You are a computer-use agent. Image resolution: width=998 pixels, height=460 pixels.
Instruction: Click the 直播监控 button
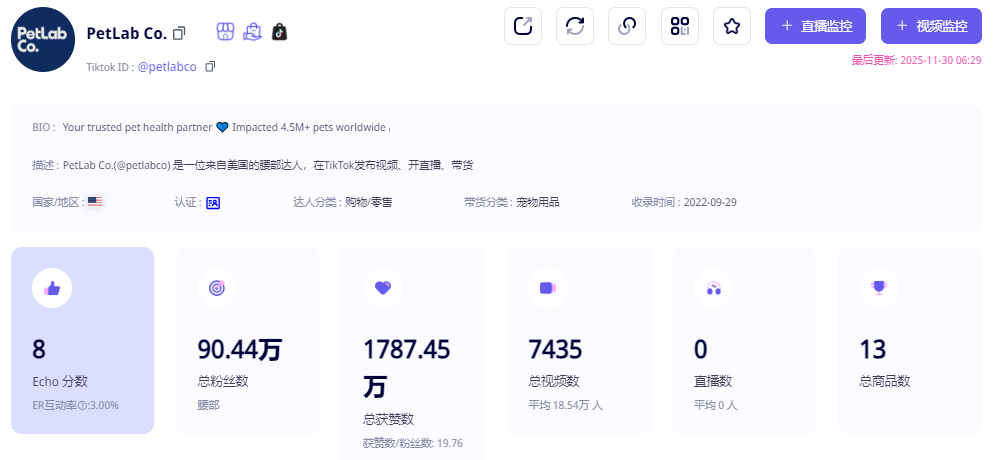815,26
